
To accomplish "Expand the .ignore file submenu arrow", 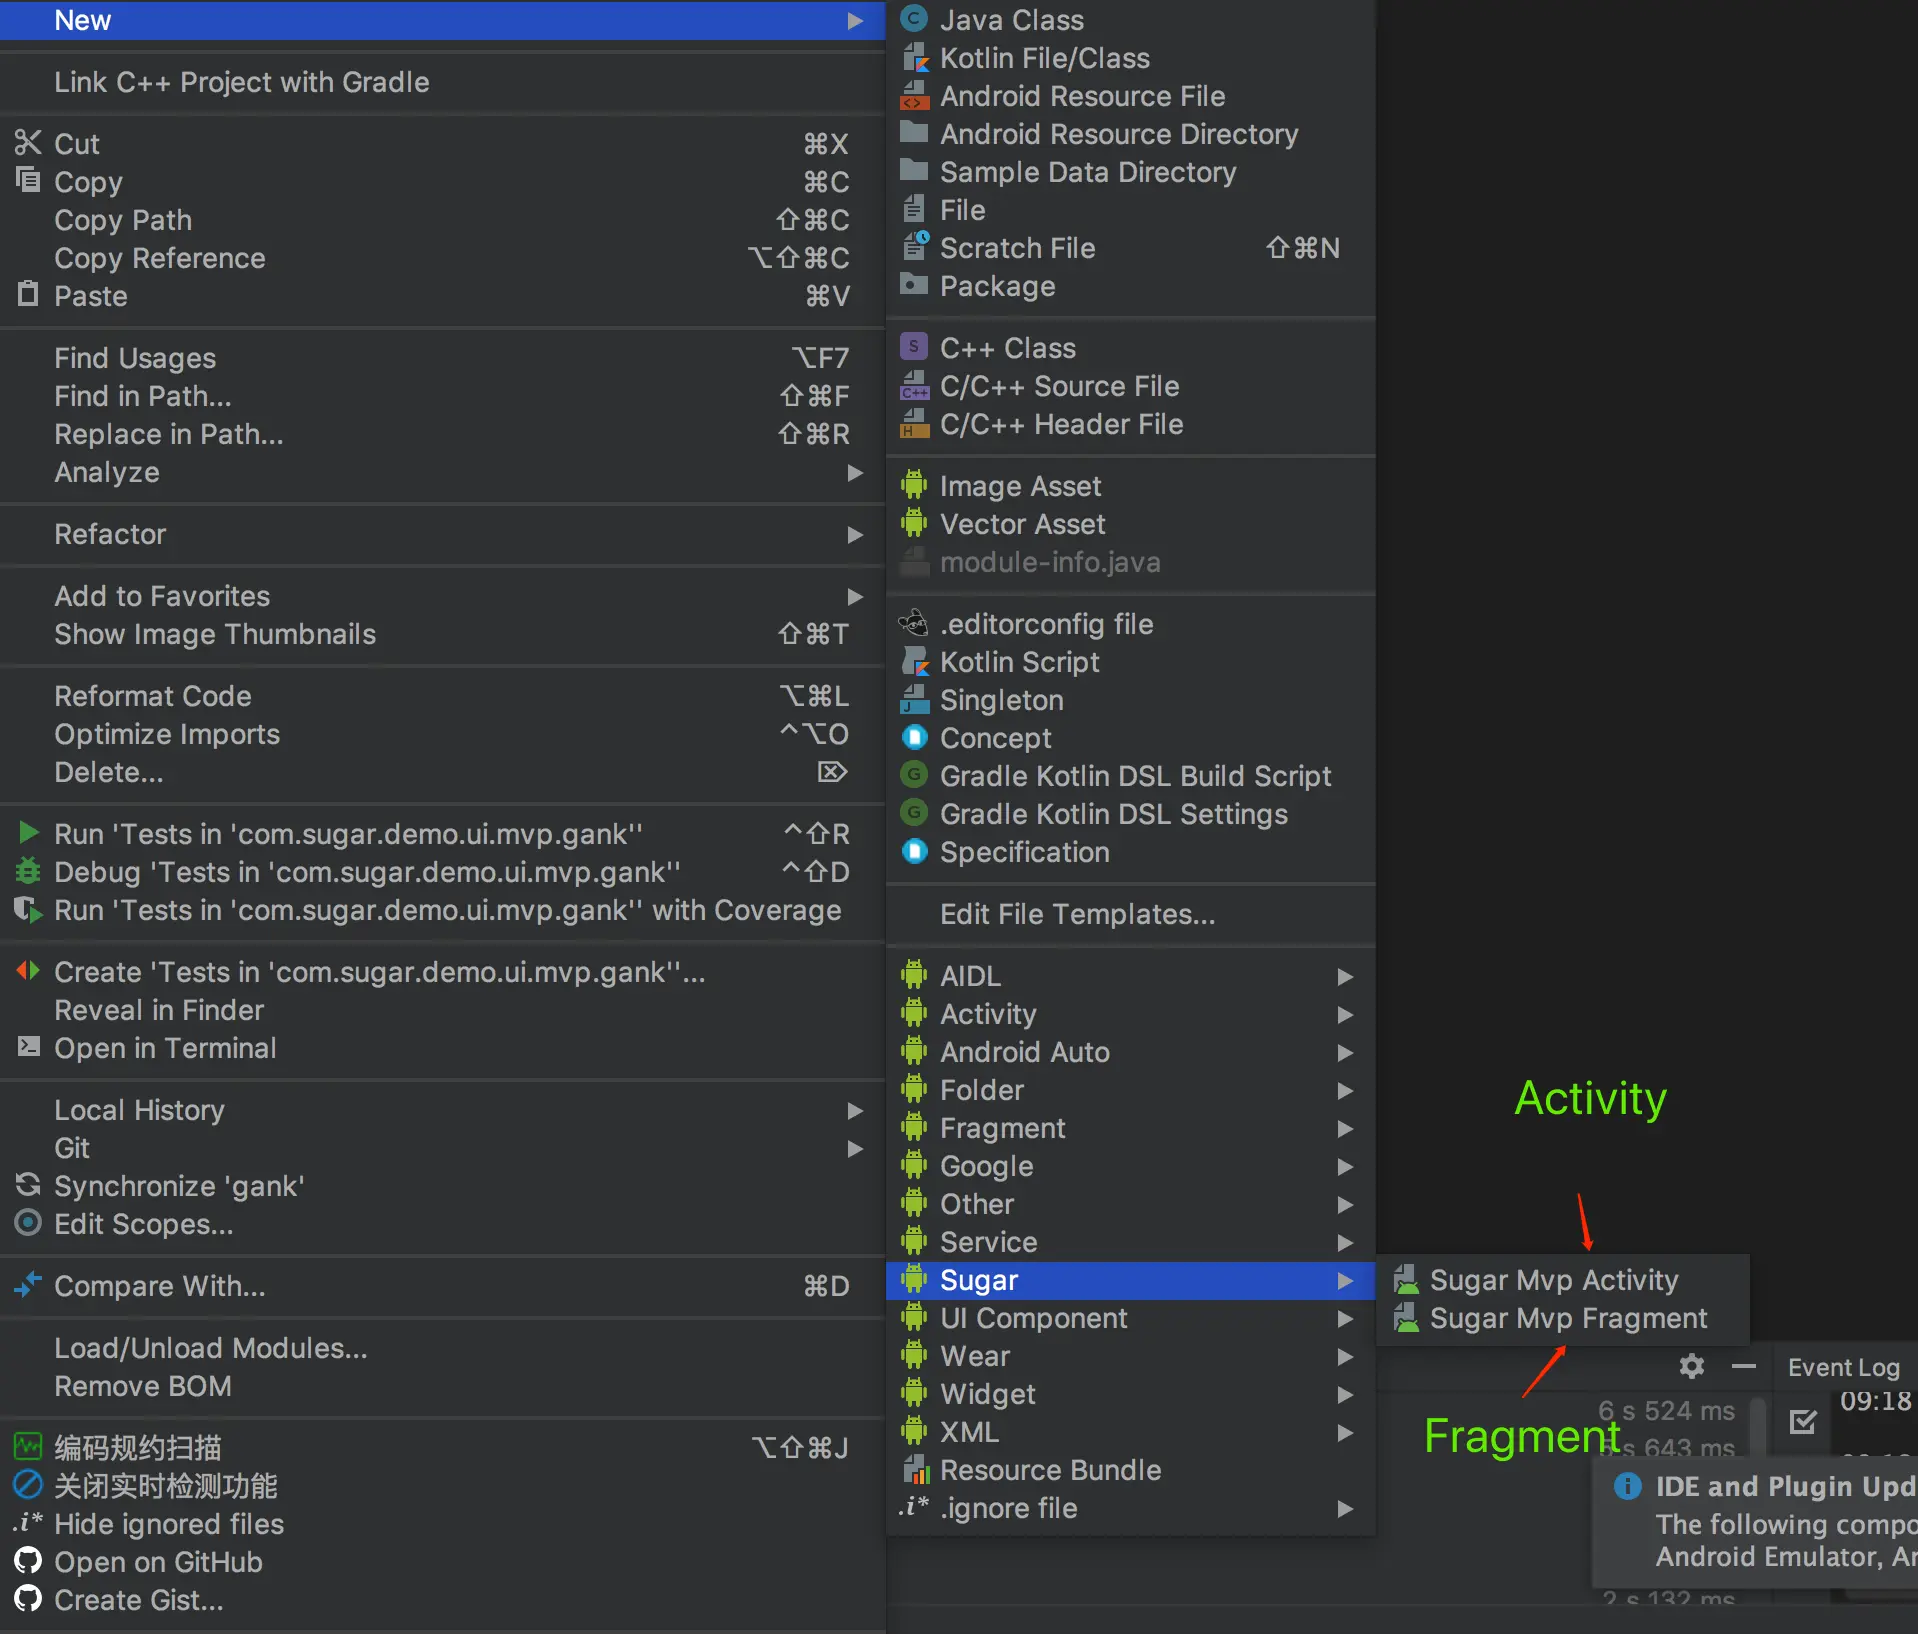I will [1345, 1508].
